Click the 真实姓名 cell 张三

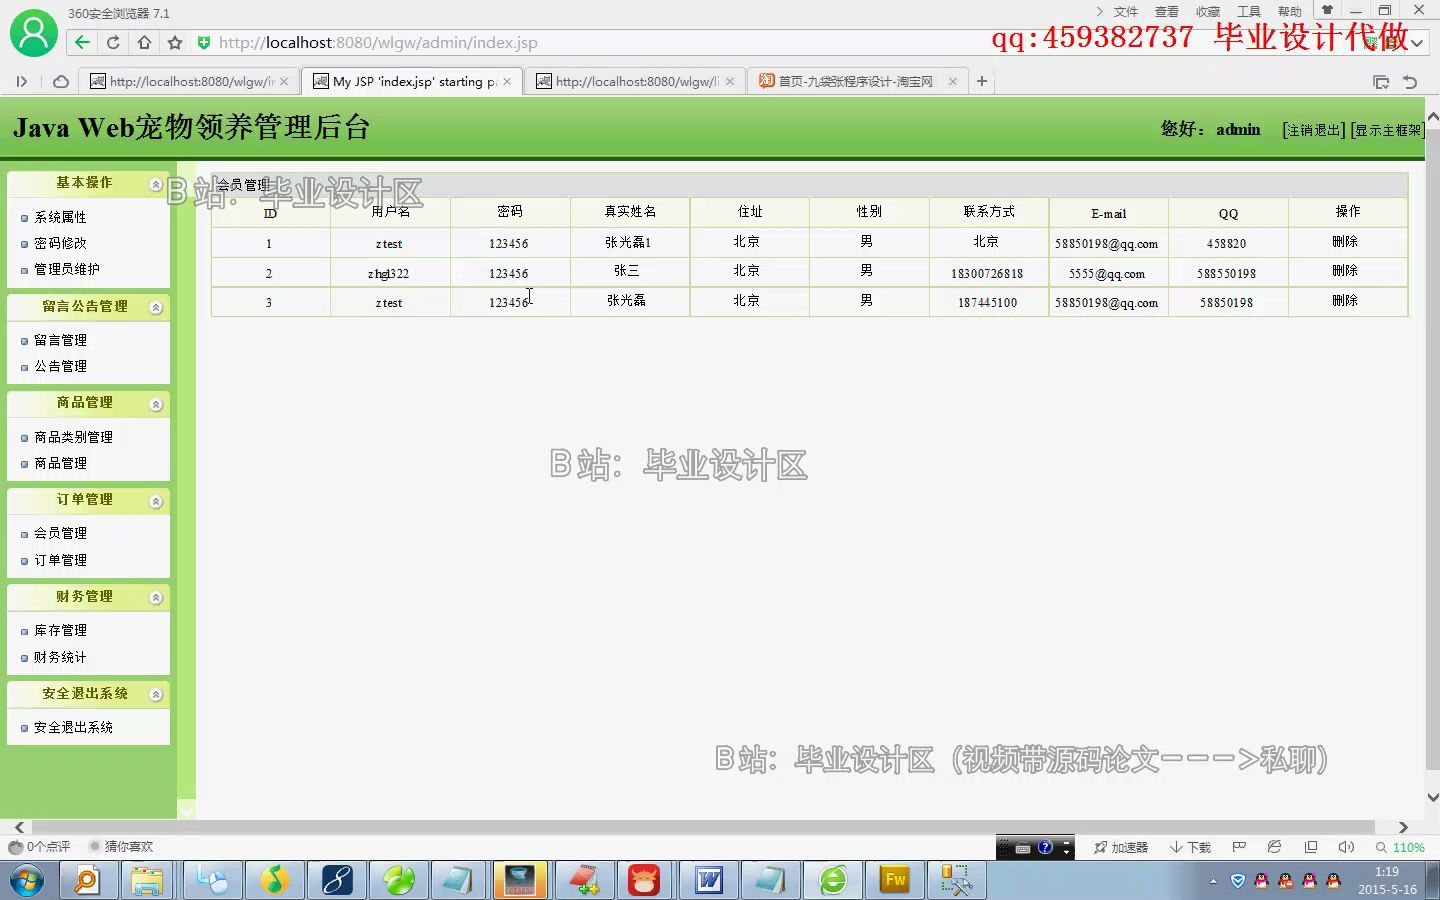627,271
